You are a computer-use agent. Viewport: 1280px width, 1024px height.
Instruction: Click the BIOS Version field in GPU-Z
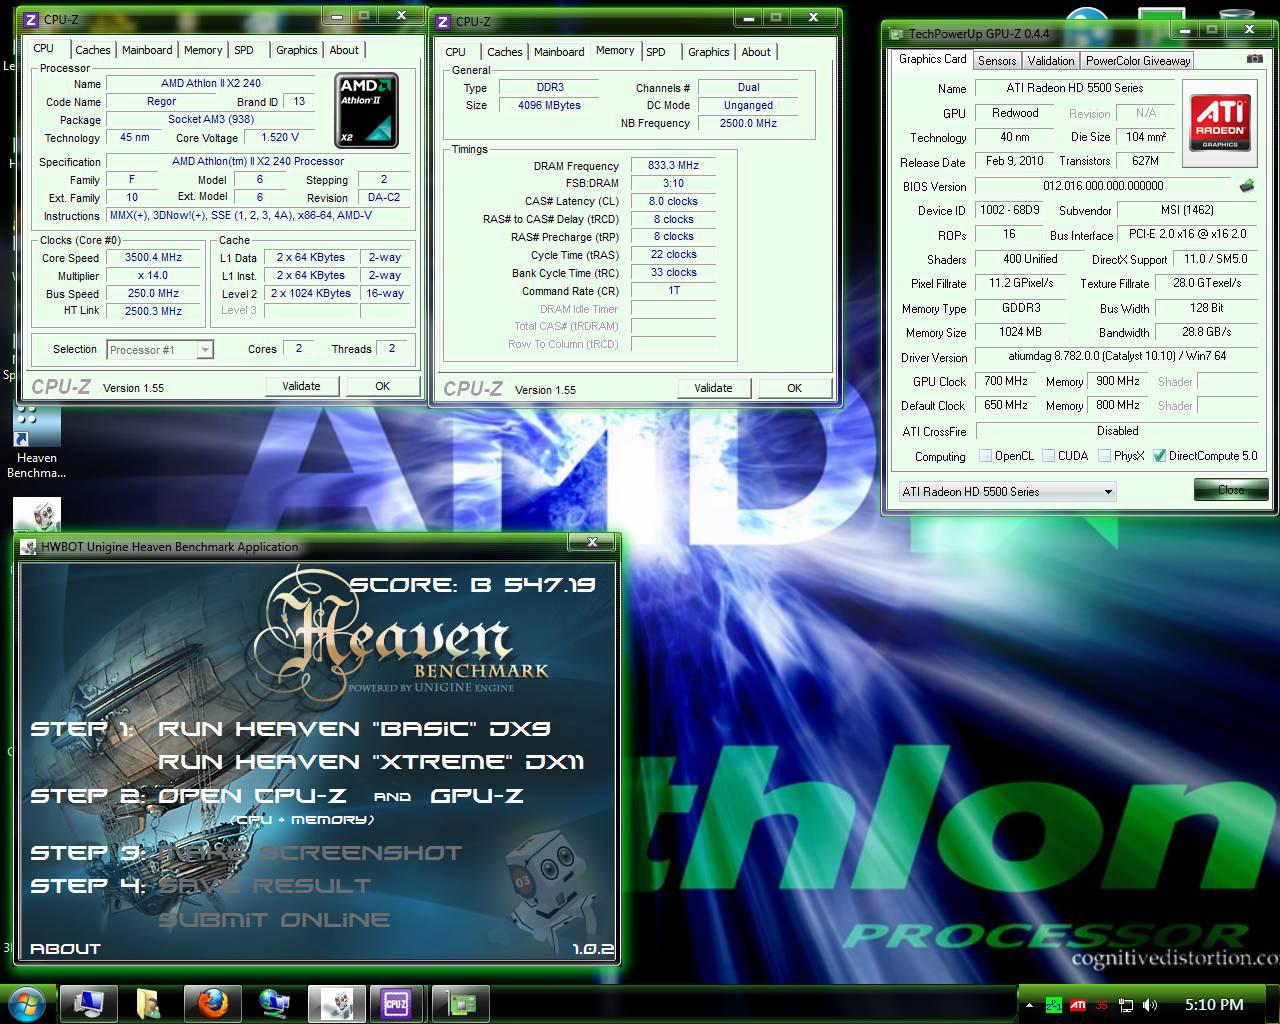(x=1103, y=186)
